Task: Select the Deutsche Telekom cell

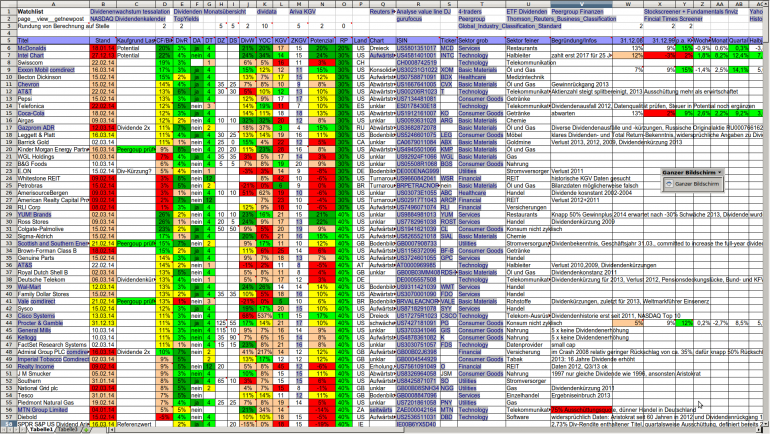Action: click(x=53, y=280)
